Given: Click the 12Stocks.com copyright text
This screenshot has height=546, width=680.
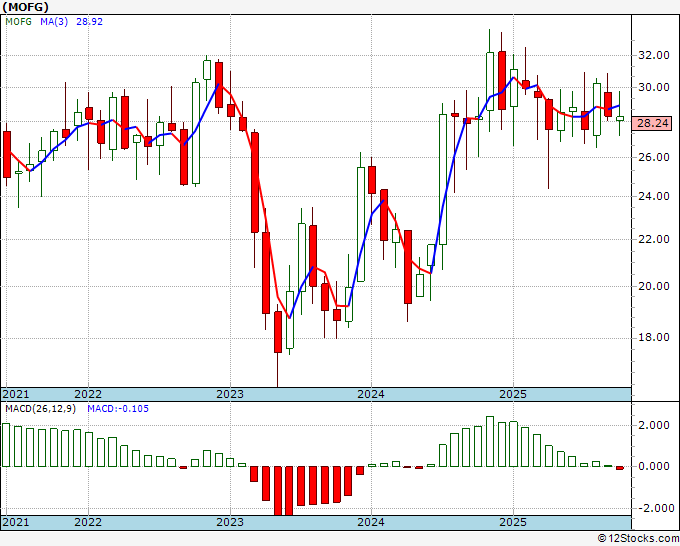Looking at the screenshot, I should (638, 539).
